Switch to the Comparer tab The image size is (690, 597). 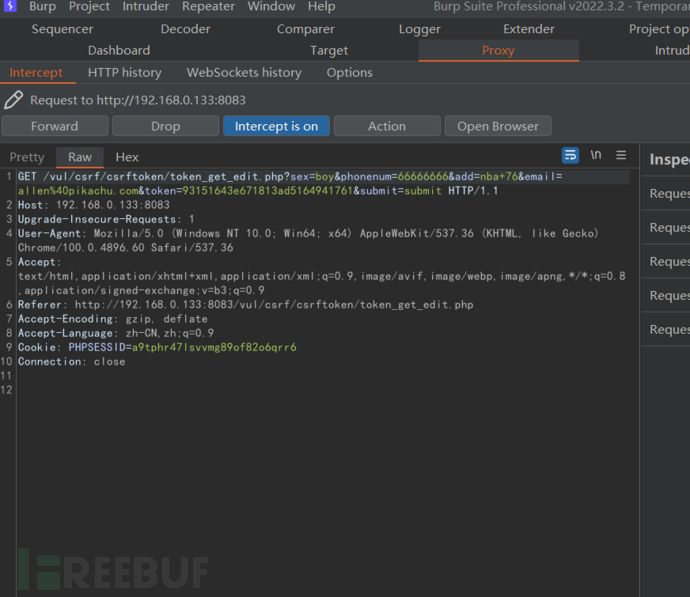coord(305,29)
